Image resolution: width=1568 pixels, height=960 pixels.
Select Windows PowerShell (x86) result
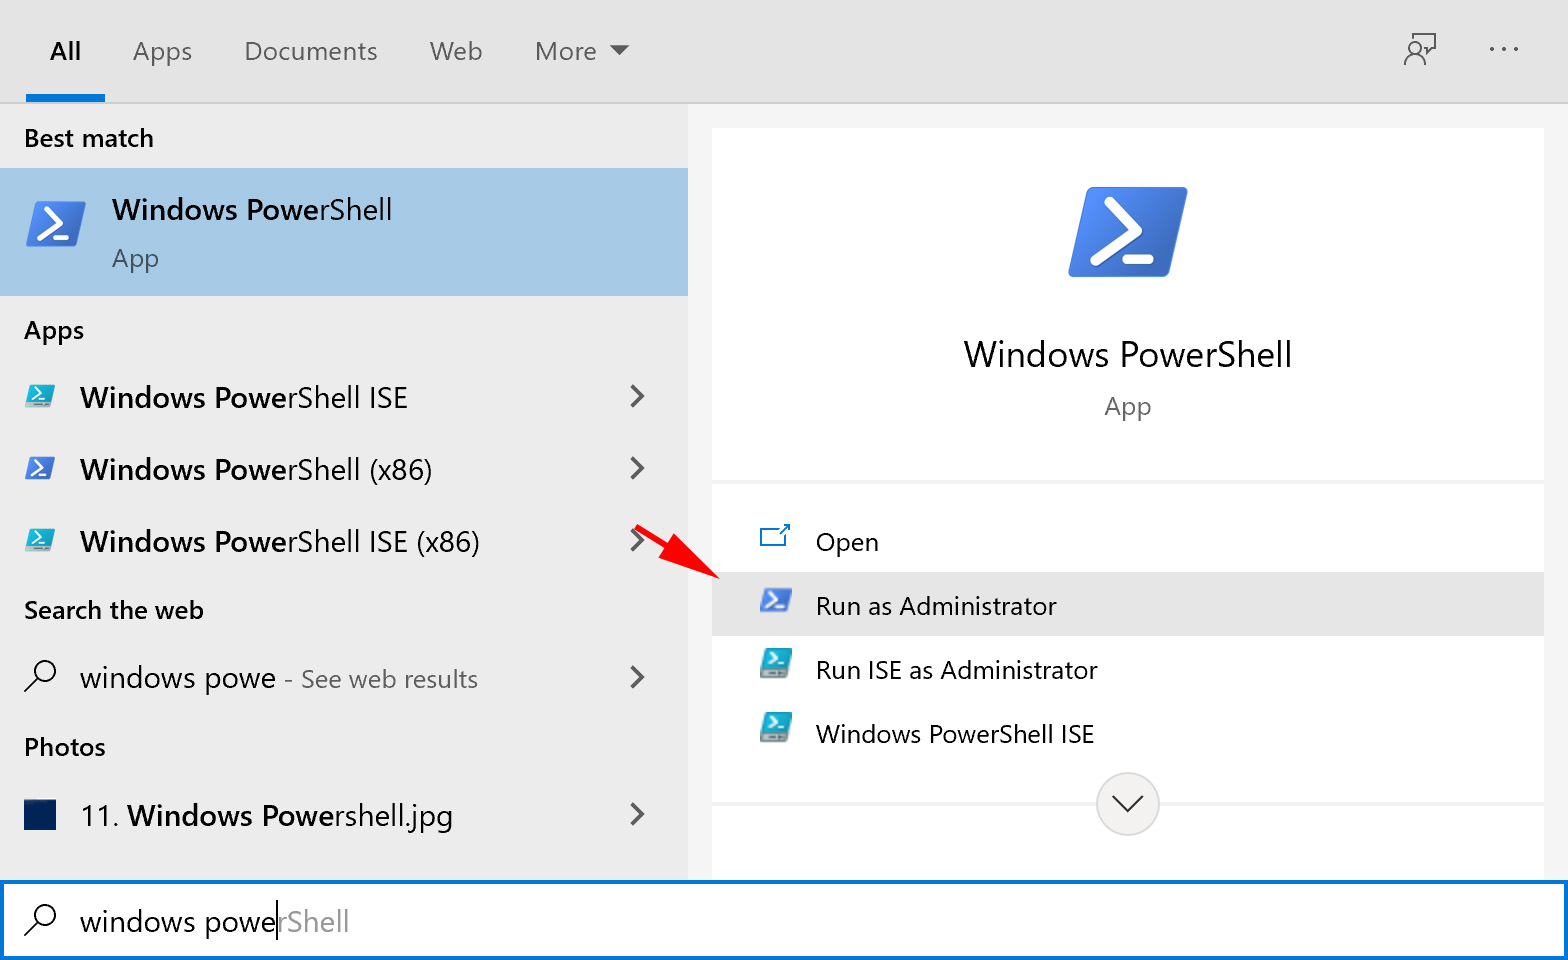(344, 469)
